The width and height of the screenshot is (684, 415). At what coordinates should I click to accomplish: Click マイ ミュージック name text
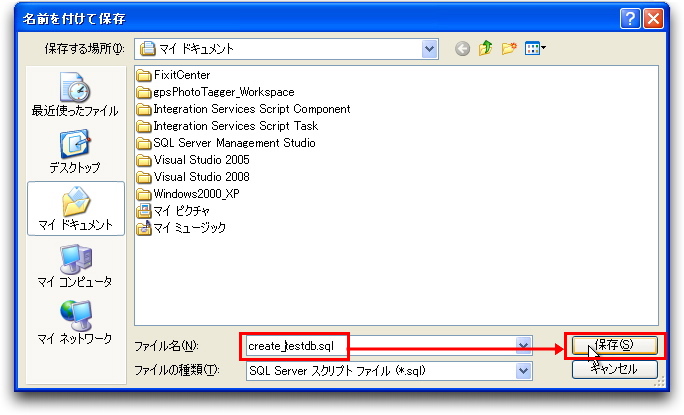coord(190,228)
